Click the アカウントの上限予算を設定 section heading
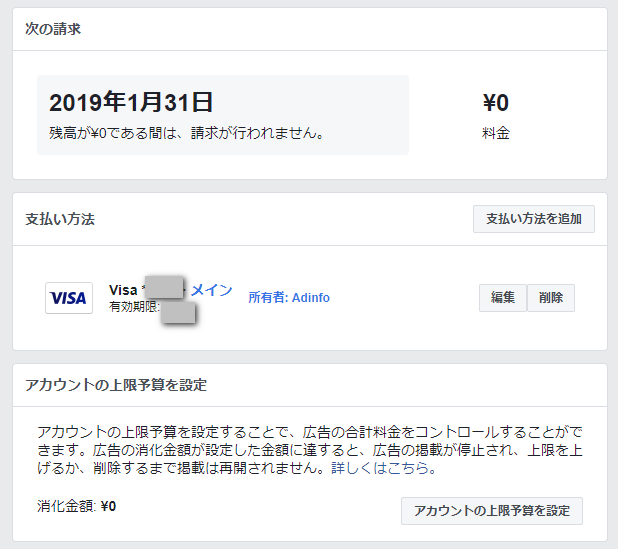Viewport: 618px width, 549px height. [x=116, y=385]
